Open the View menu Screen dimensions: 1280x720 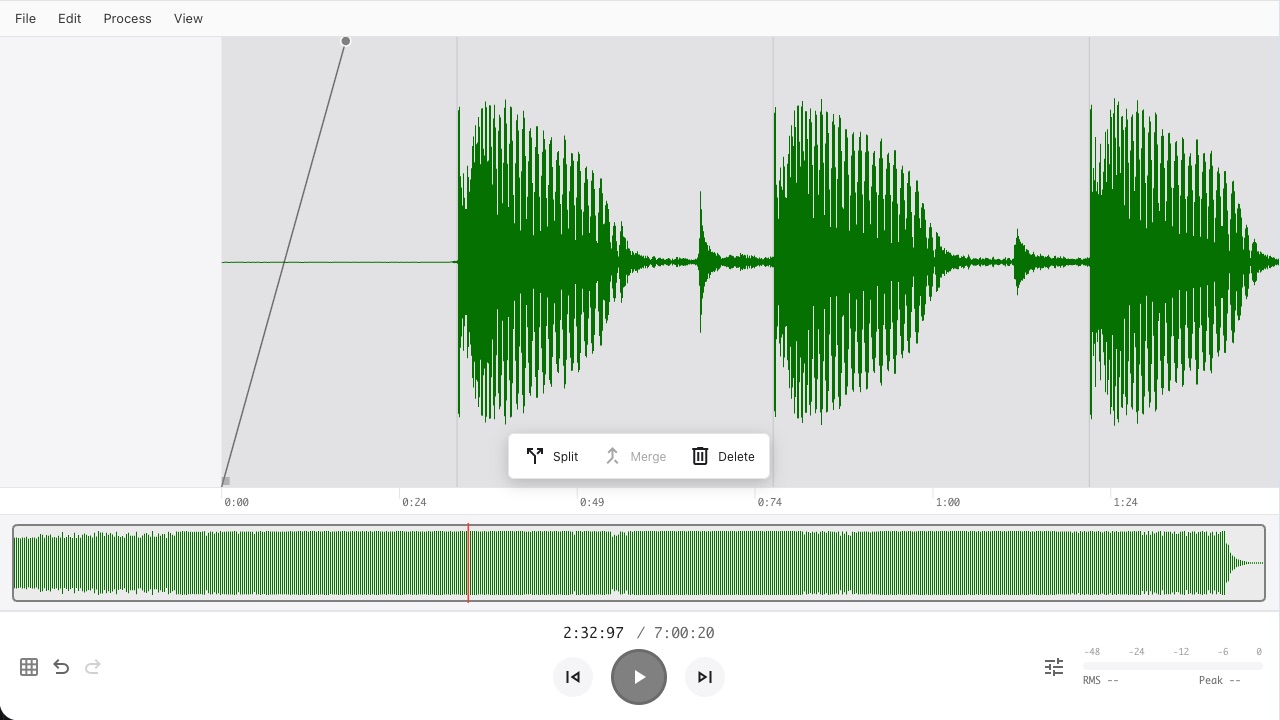(188, 18)
